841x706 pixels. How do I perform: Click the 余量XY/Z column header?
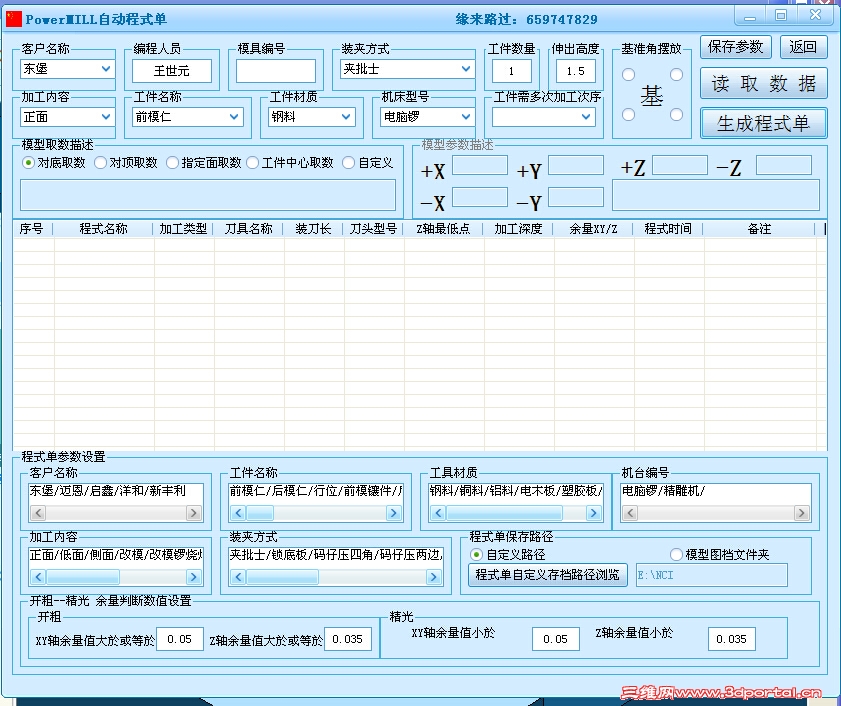[x=593, y=229]
